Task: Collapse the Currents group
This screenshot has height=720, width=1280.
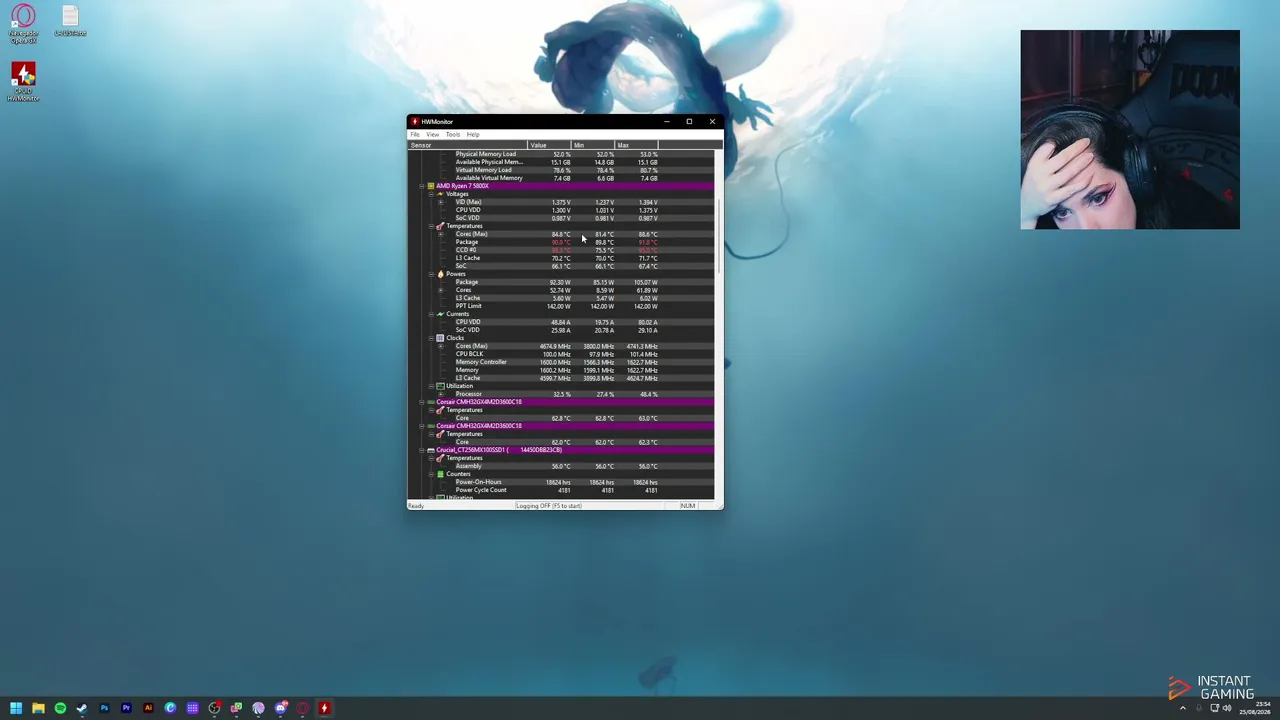Action: coord(431,314)
